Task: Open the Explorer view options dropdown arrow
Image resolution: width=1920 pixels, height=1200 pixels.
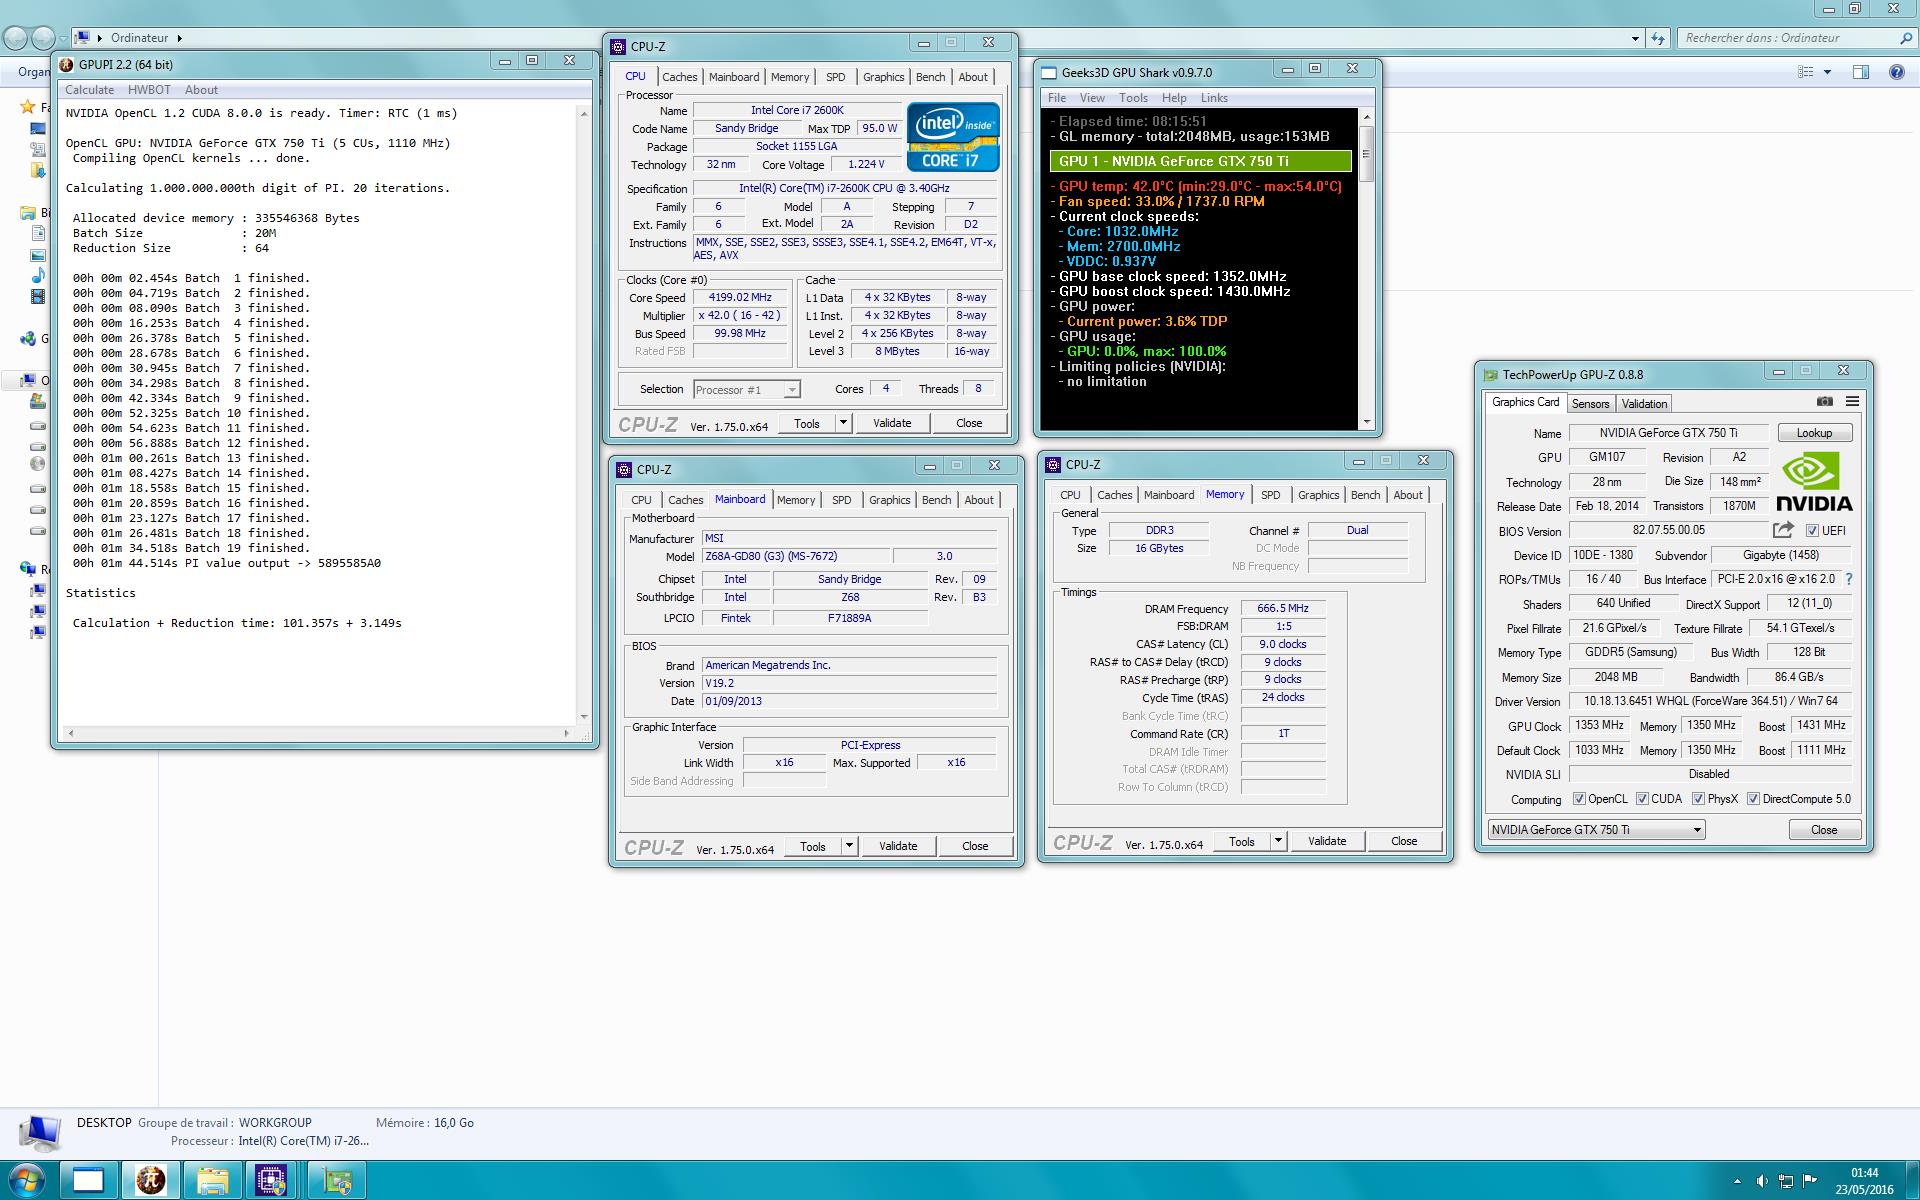Action: click(x=1827, y=72)
